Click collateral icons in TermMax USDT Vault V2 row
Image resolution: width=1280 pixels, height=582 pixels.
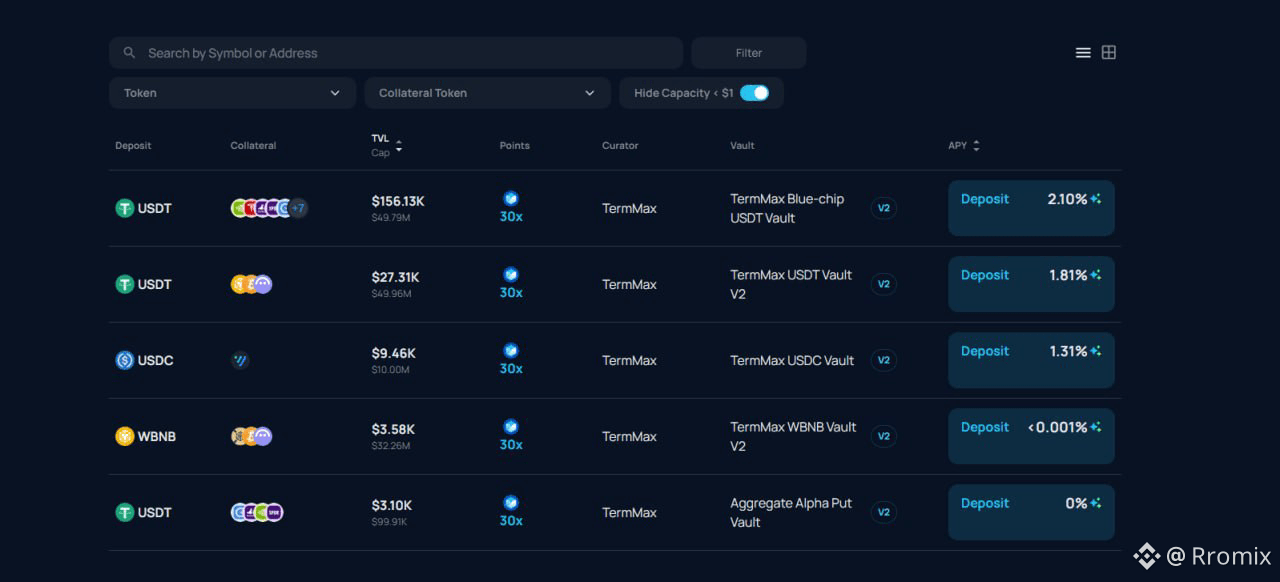pyautogui.click(x=251, y=284)
